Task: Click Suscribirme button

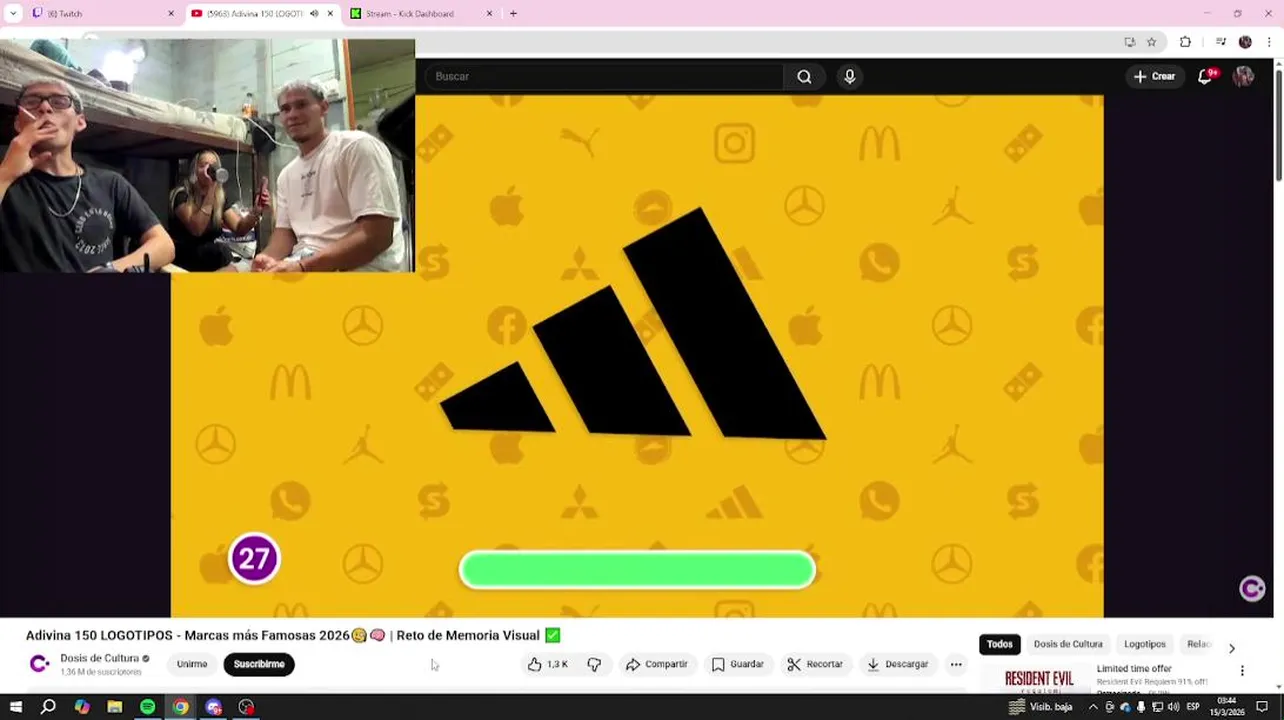Action: 259,664
